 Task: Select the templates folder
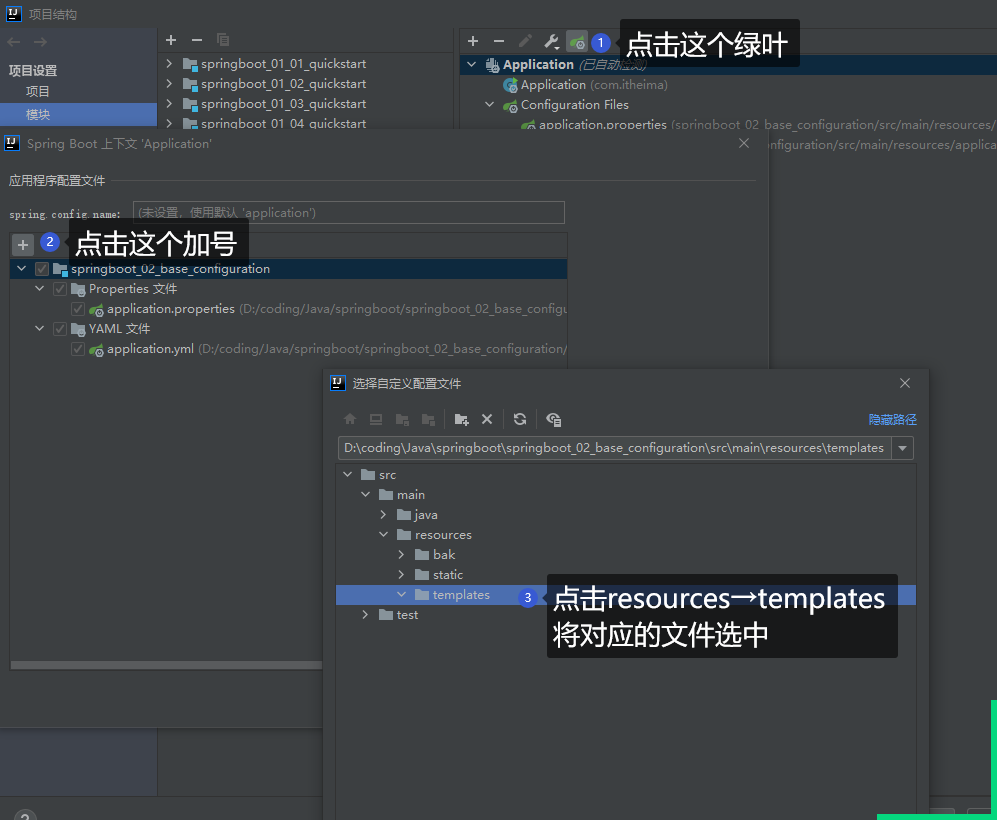pyautogui.click(x=461, y=595)
